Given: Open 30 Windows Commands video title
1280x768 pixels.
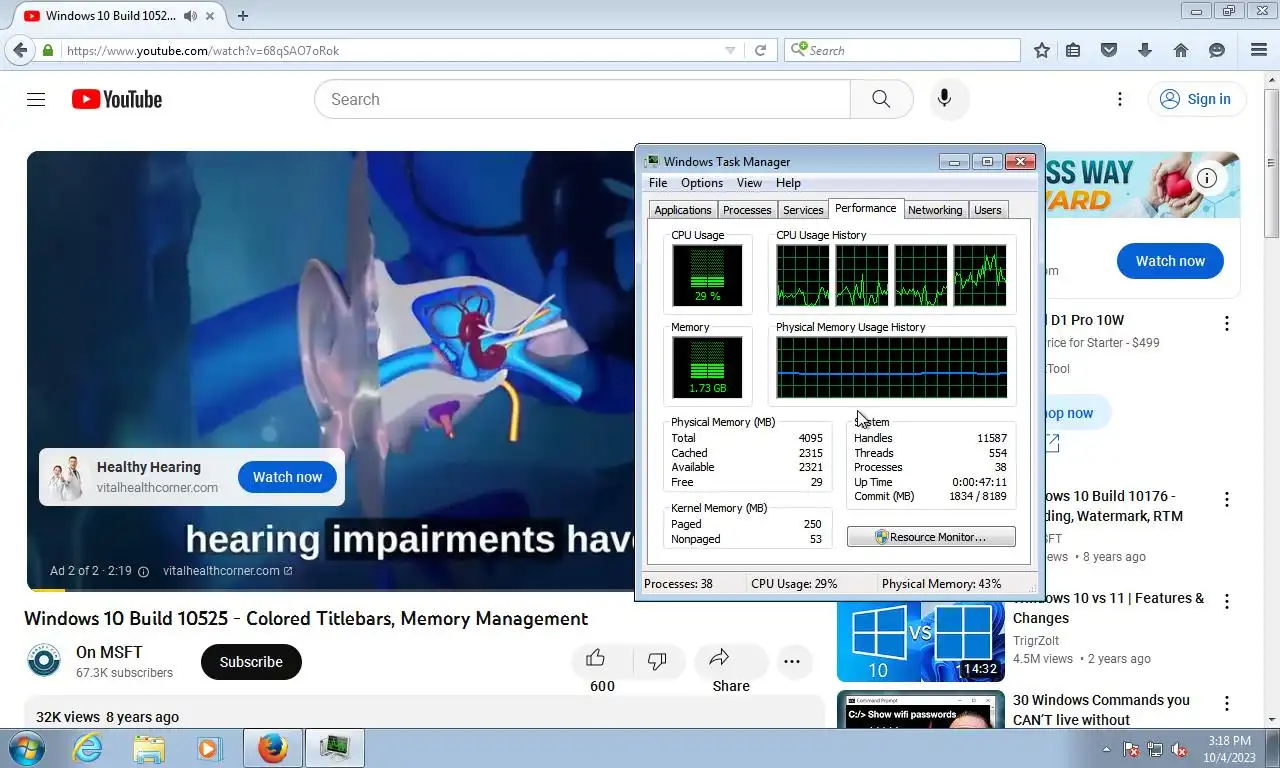Looking at the screenshot, I should [1101, 709].
